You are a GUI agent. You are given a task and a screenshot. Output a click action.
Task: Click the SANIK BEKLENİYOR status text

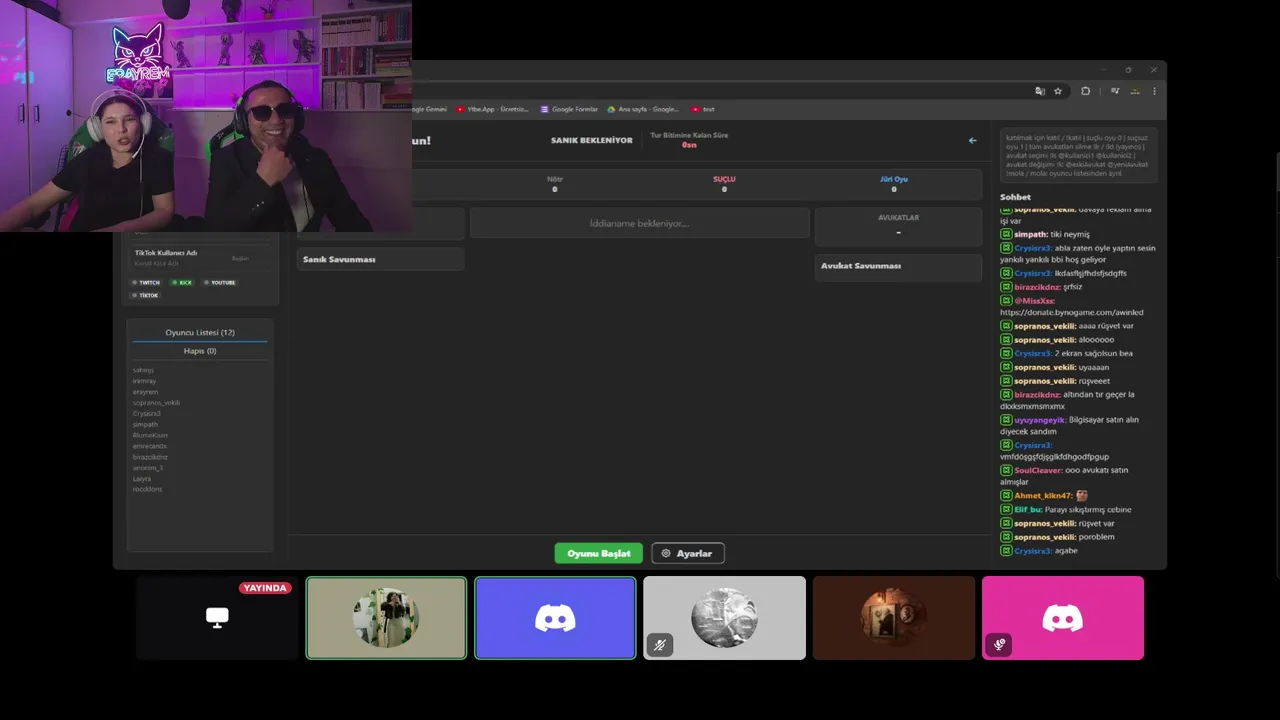pos(592,140)
